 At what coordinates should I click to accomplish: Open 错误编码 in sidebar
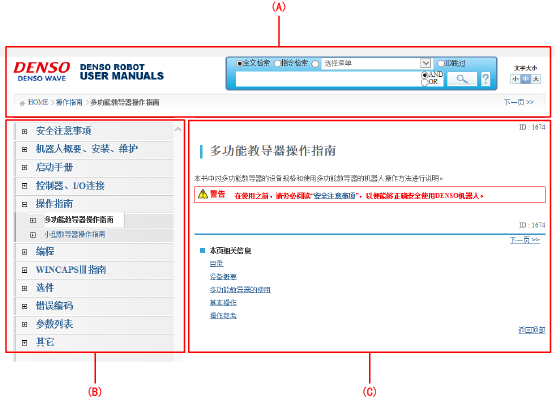54,306
